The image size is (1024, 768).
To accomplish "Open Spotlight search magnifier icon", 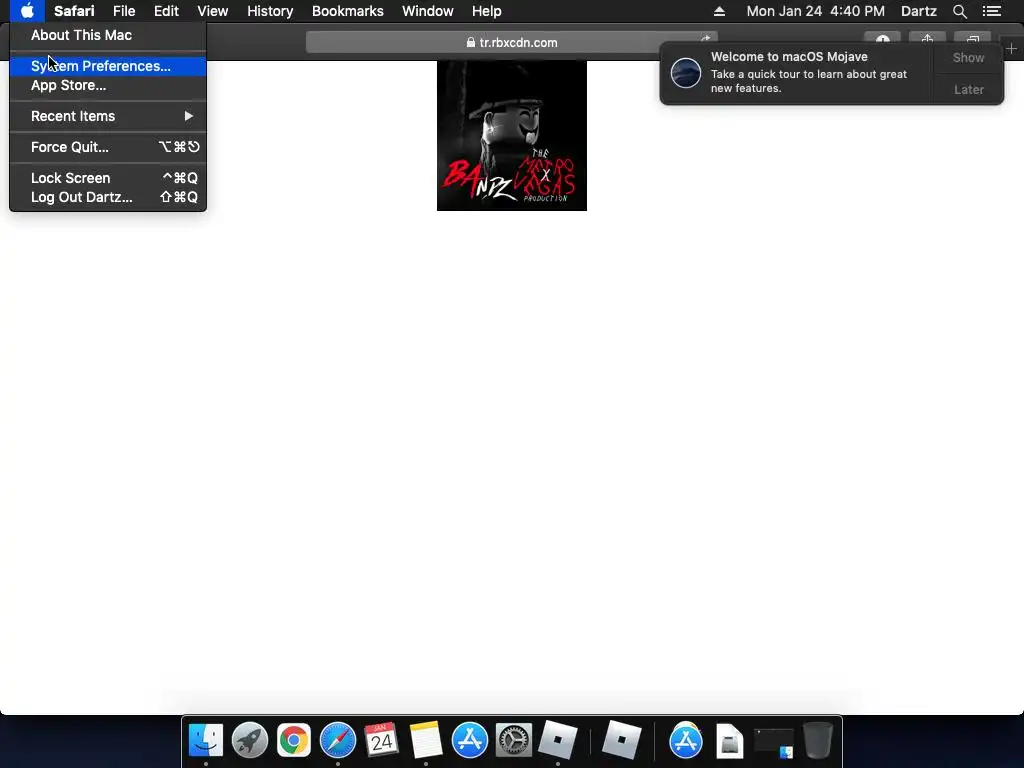I will pos(959,11).
